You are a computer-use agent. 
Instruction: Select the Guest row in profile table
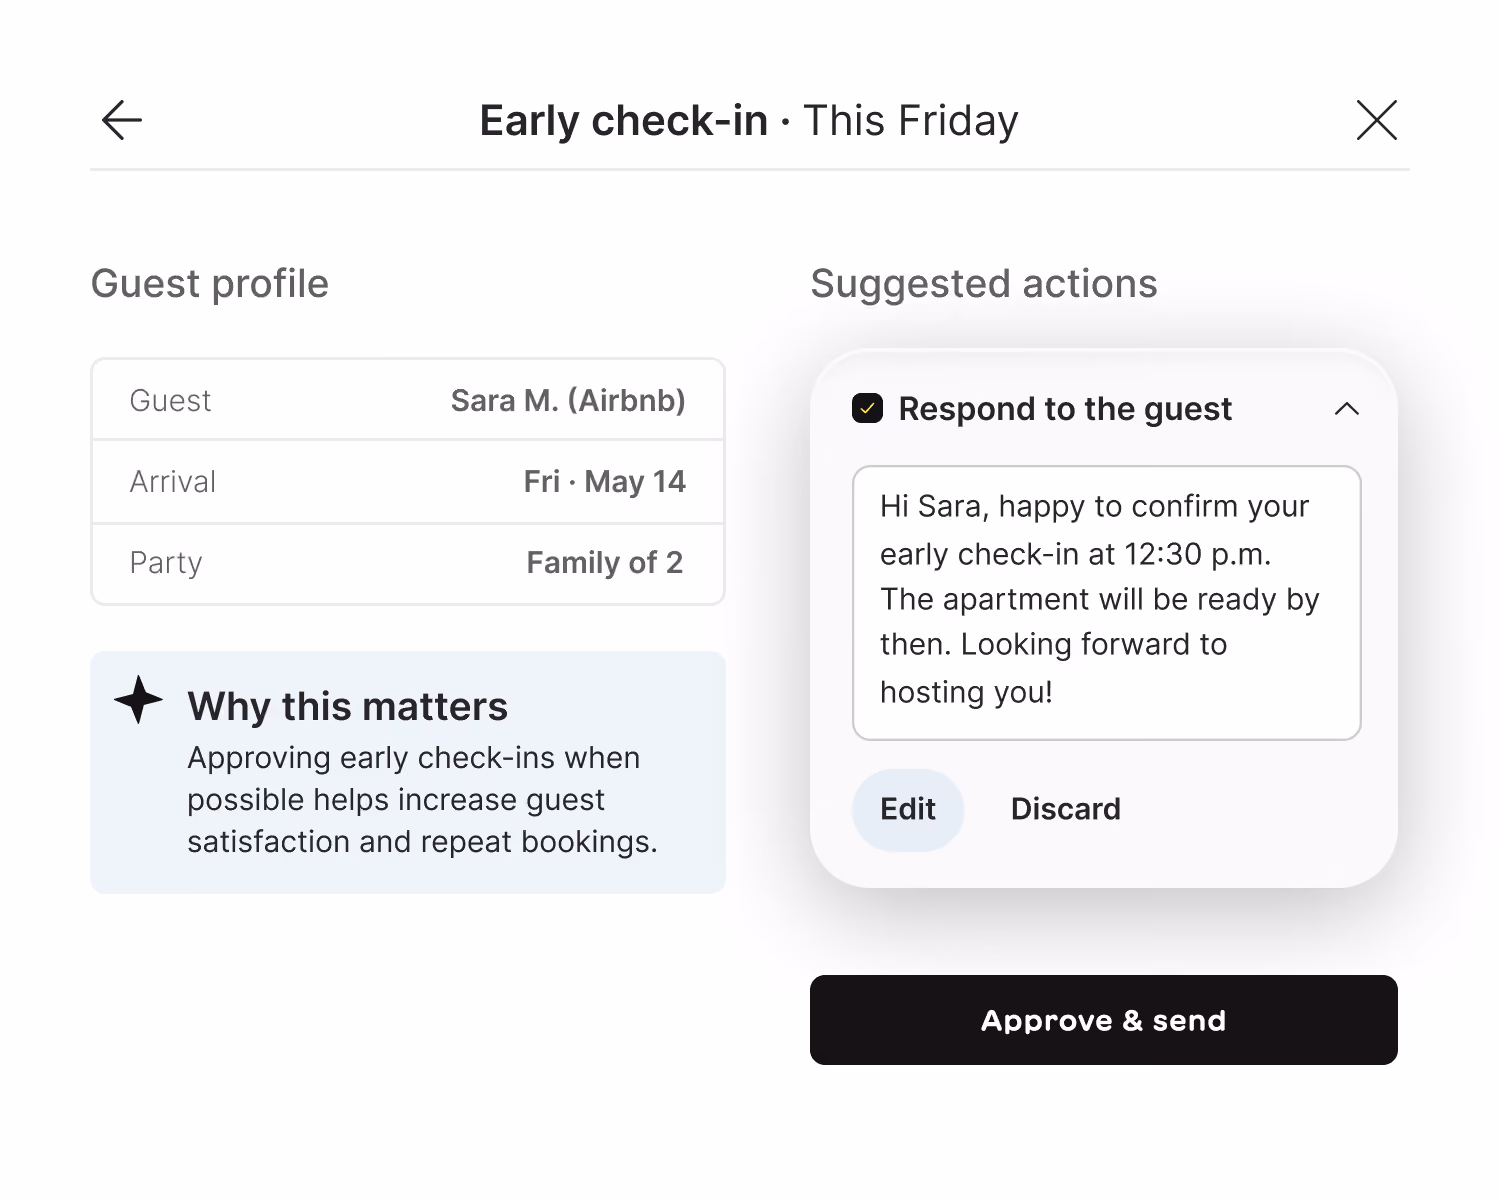(408, 400)
